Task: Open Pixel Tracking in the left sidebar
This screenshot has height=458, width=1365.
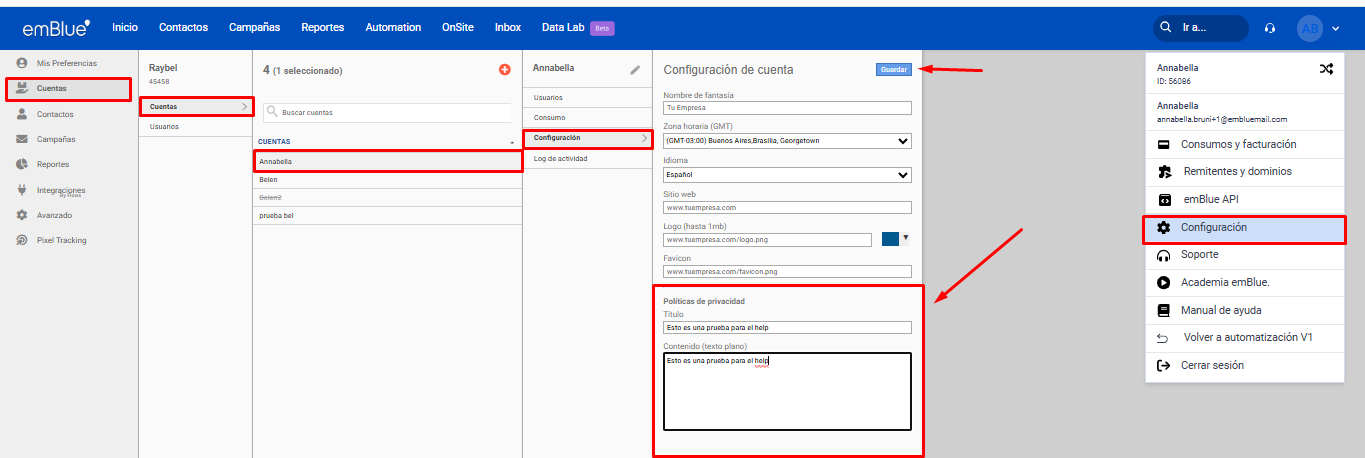Action: pyautogui.click(x=61, y=240)
